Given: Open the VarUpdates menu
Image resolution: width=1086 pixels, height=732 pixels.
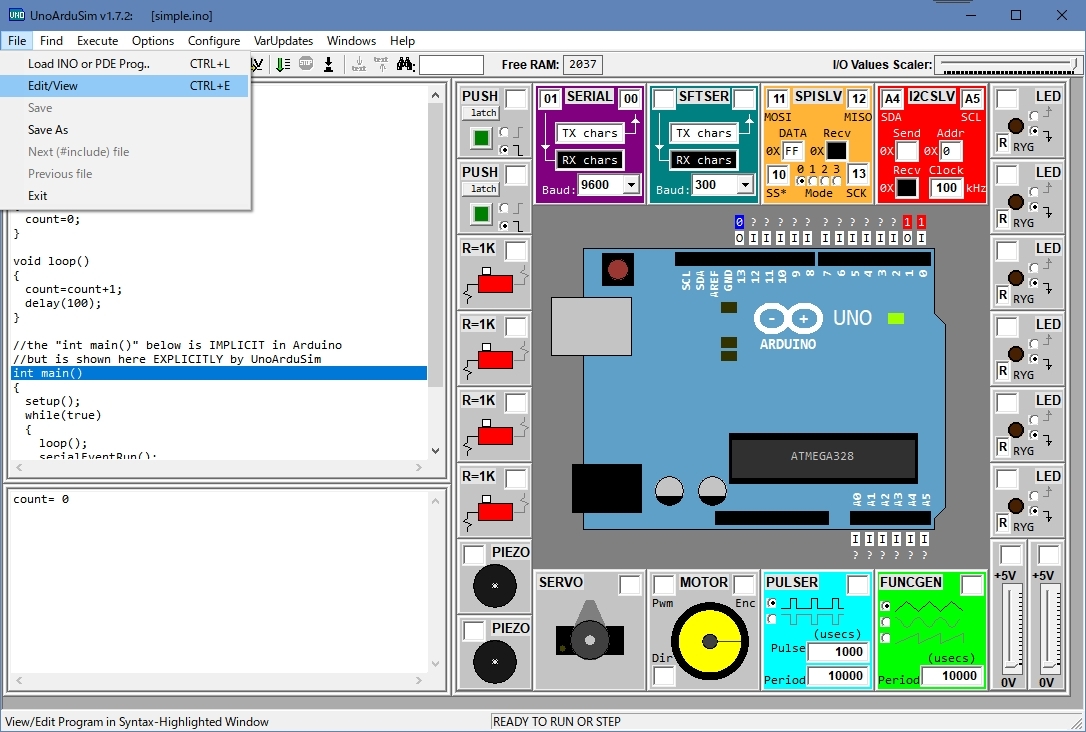Looking at the screenshot, I should [283, 41].
